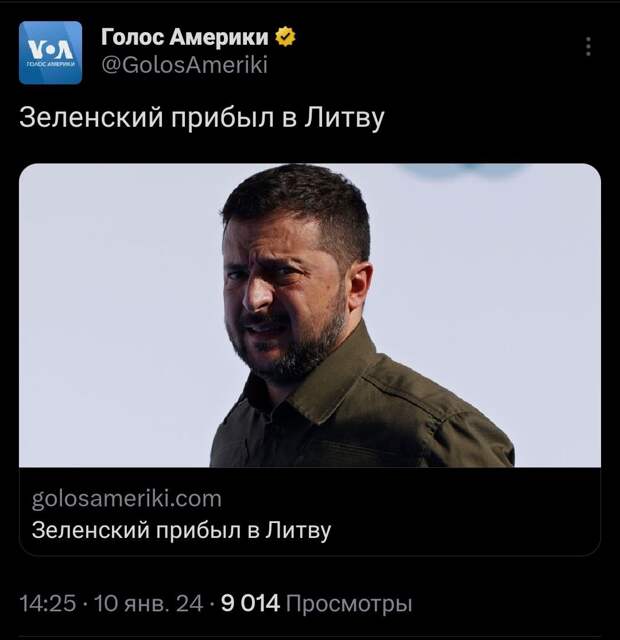Click the 14:25 timestamp
620x640 pixels.
point(48,603)
